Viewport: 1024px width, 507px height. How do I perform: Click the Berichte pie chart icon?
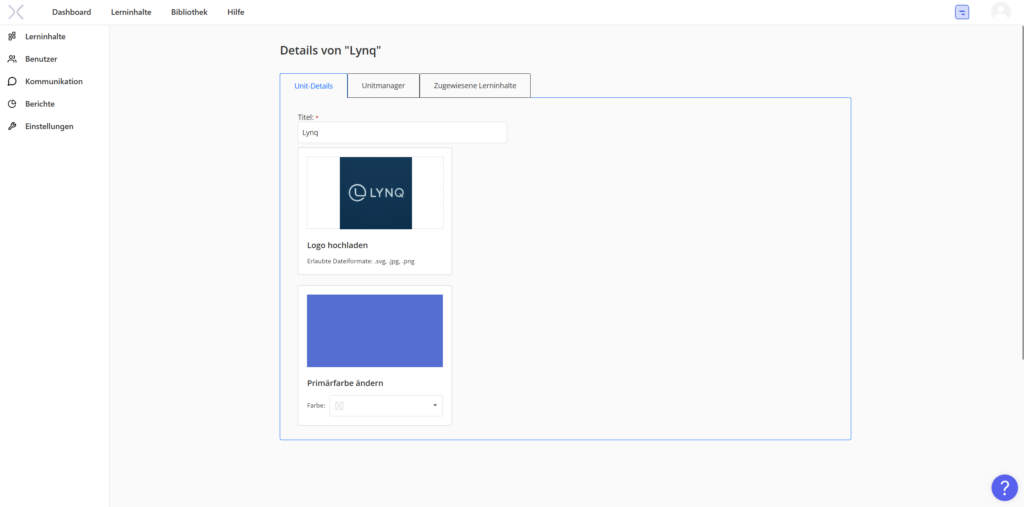(x=12, y=104)
